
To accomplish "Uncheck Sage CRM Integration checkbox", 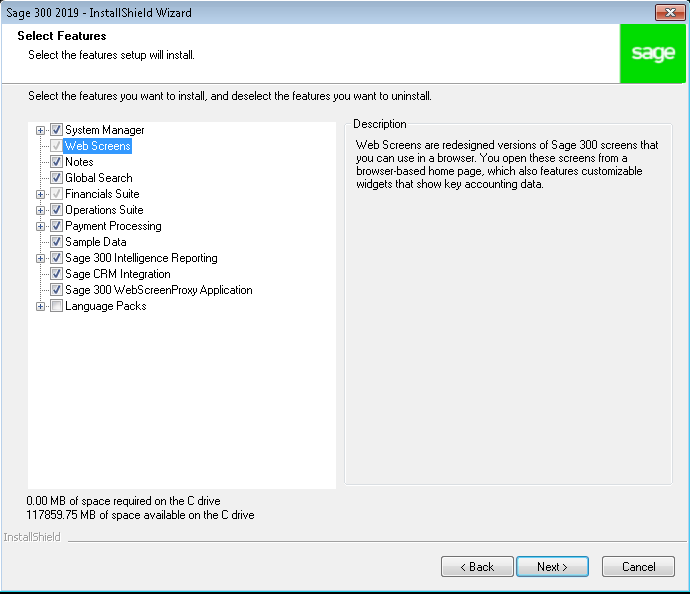I will pyautogui.click(x=56, y=274).
